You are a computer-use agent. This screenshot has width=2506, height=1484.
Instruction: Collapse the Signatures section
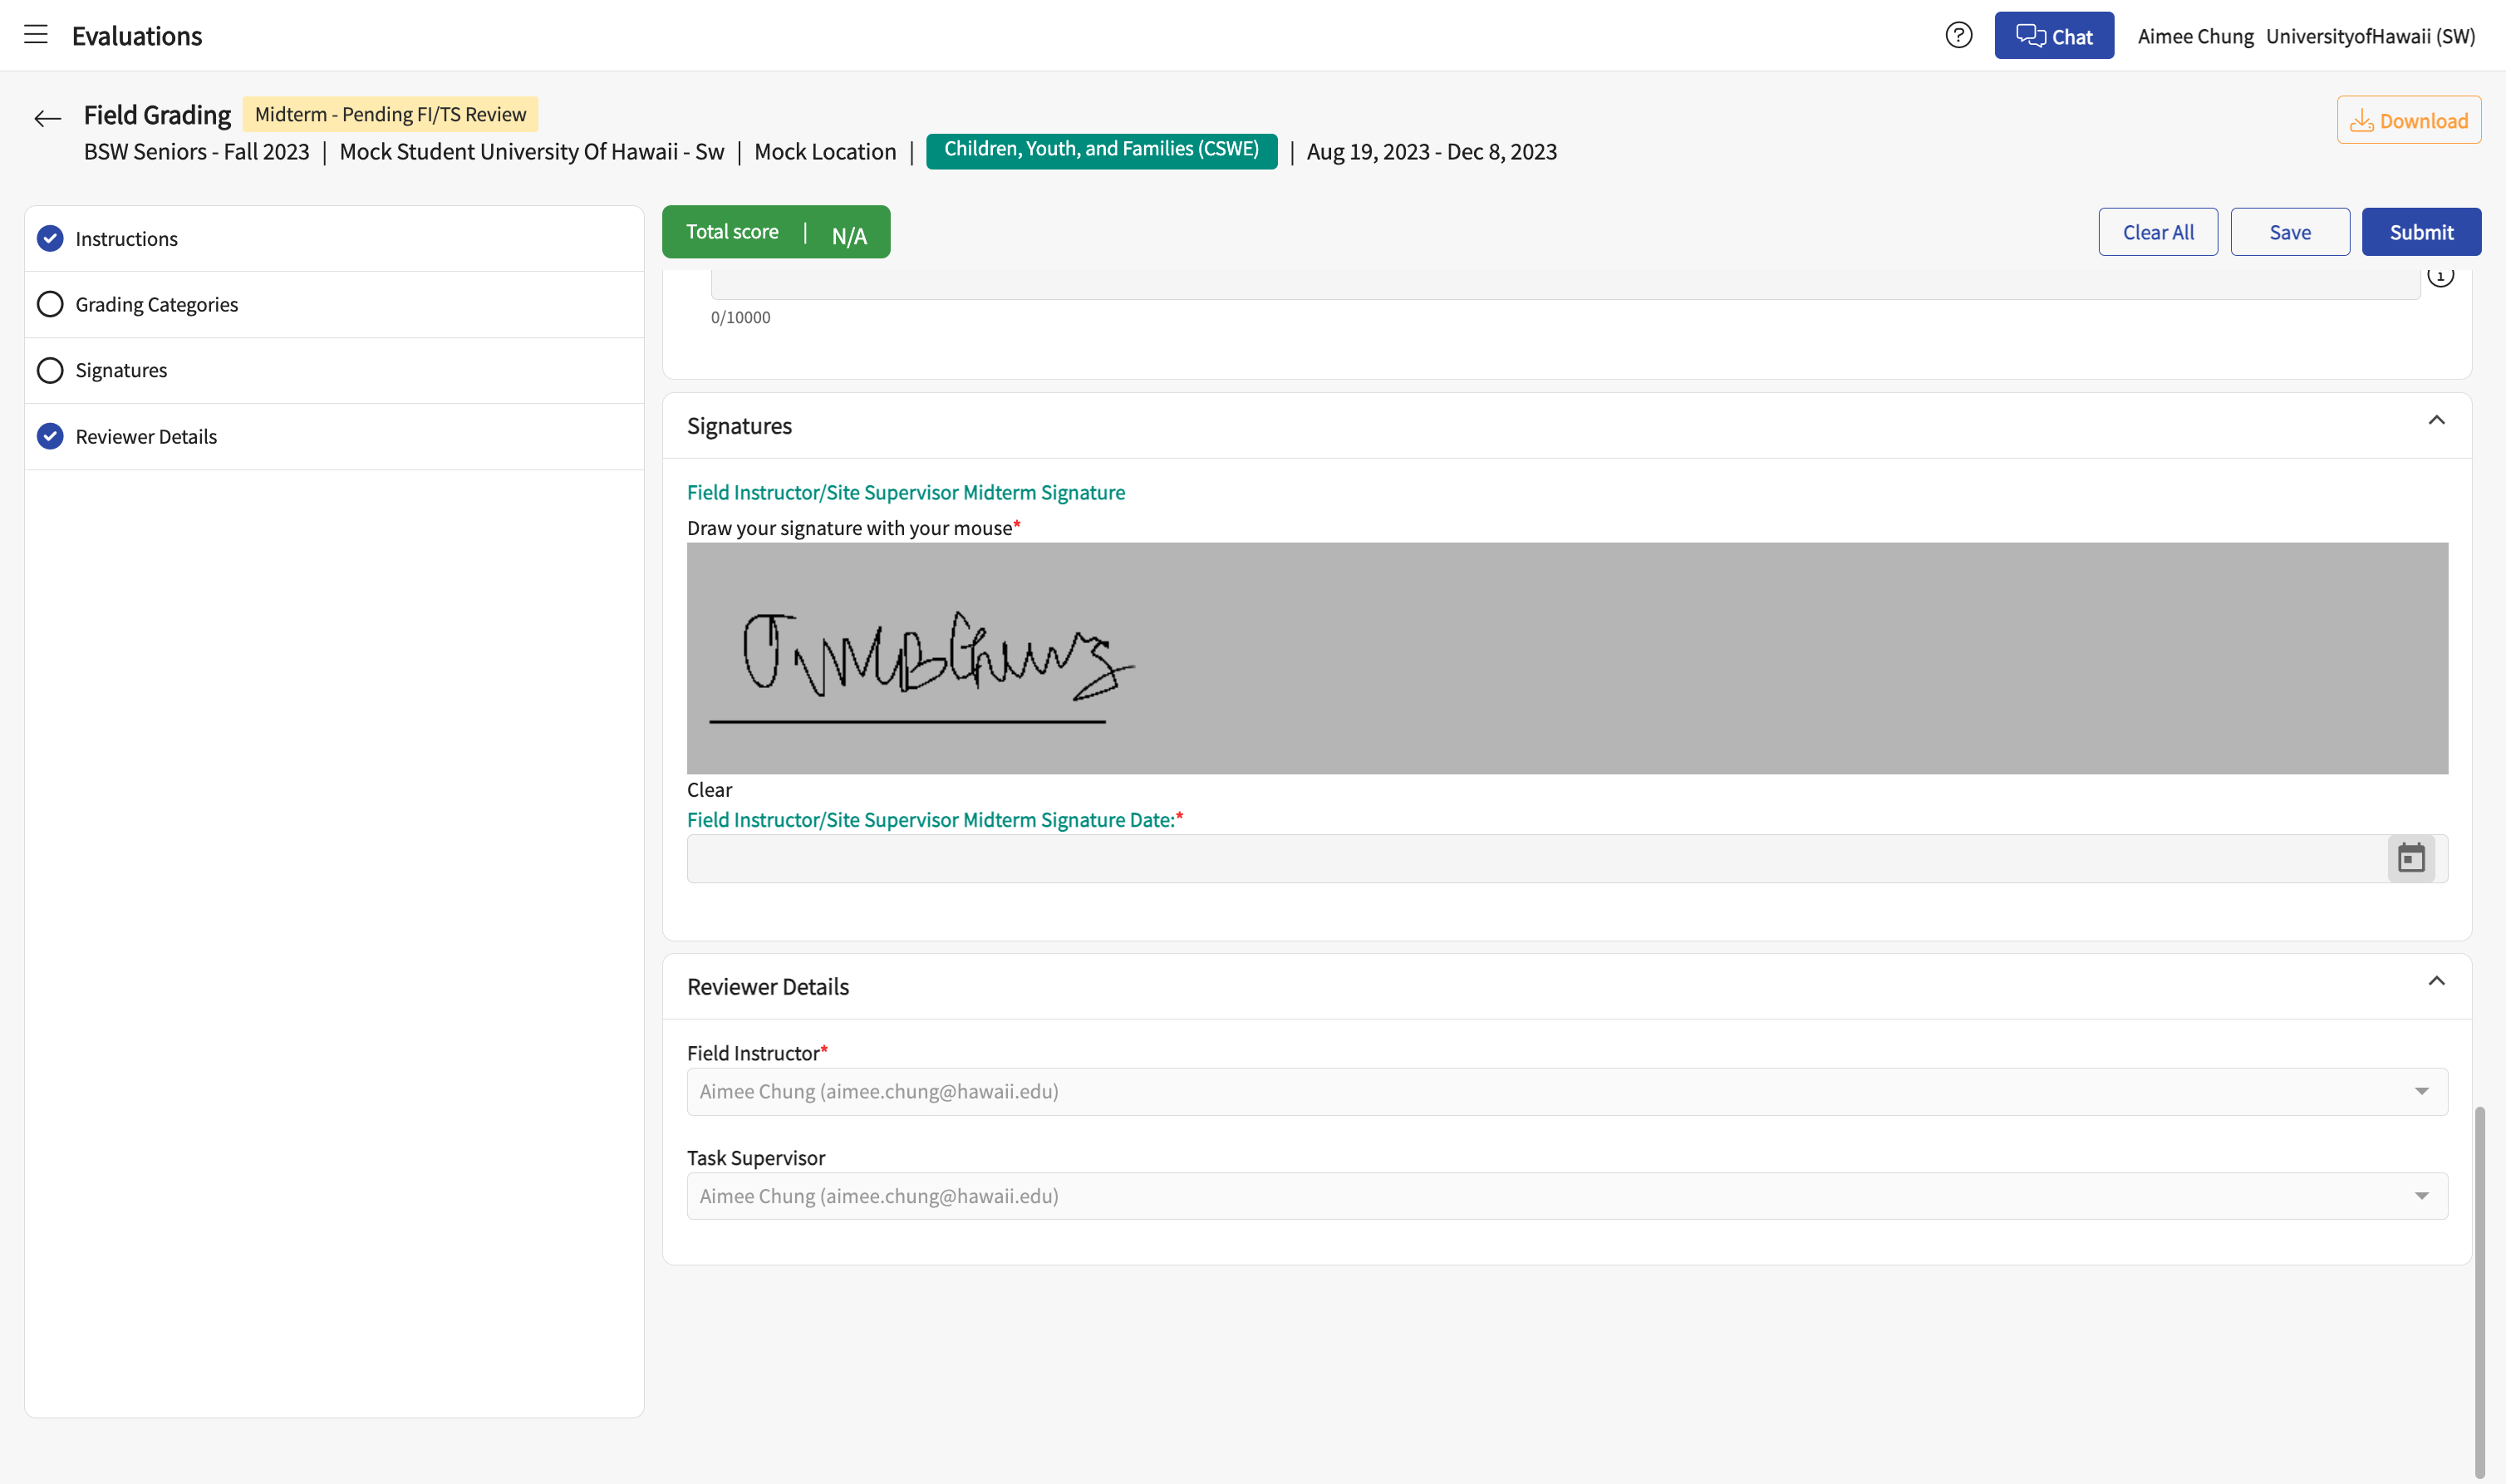tap(2436, 420)
